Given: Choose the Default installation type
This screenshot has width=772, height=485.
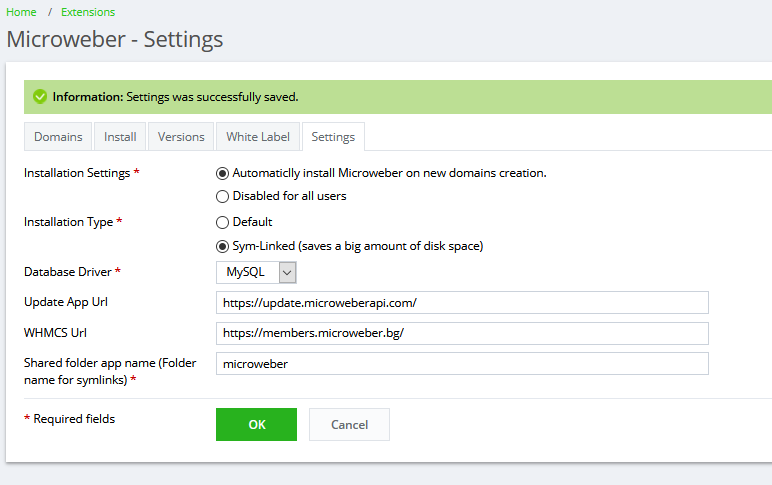Looking at the screenshot, I should [x=223, y=222].
